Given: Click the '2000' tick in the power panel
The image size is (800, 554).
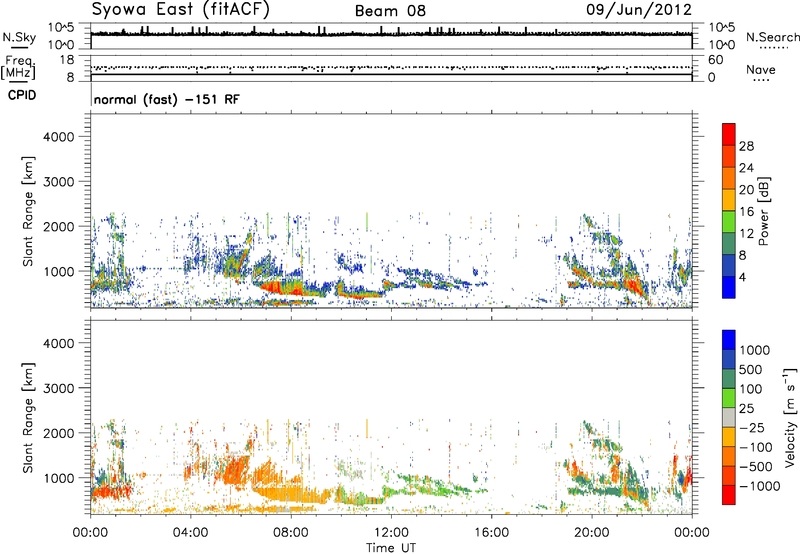Looking at the screenshot, I should [x=59, y=226].
